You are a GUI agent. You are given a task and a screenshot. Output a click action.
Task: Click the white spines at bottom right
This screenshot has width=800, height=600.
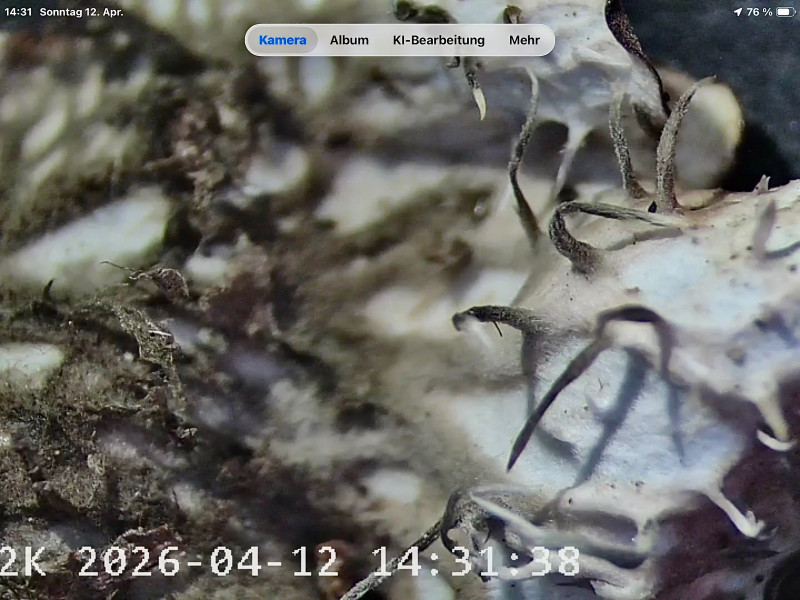coord(740,515)
